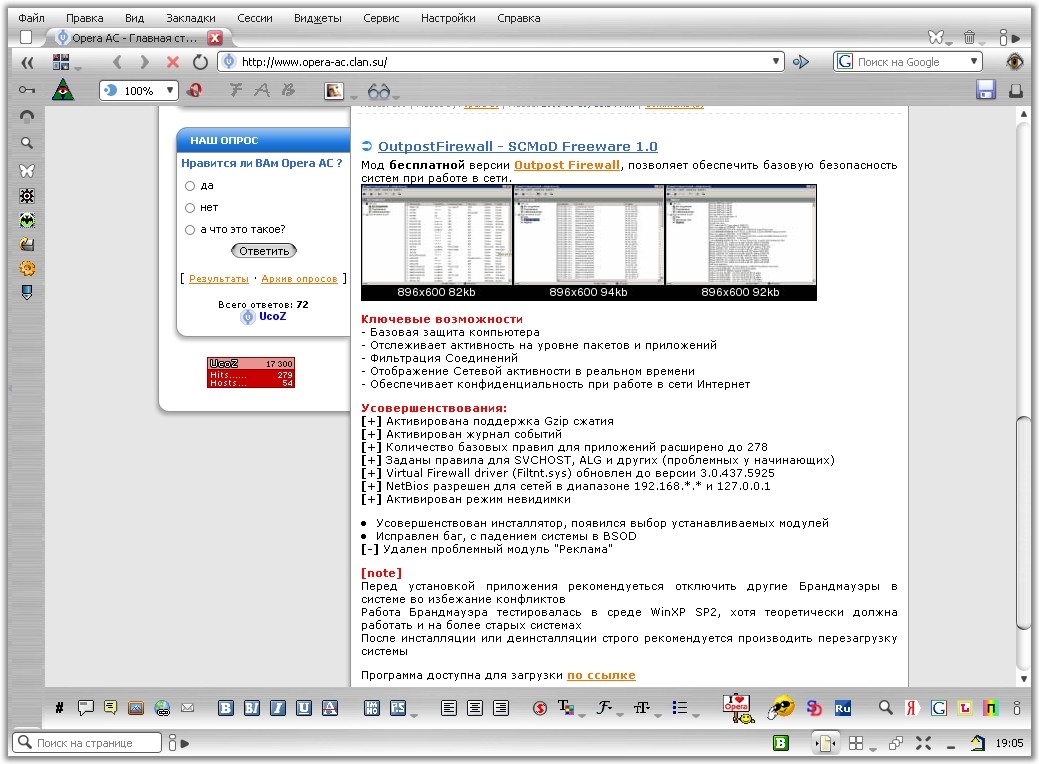Select the "нет" poll option

[190, 208]
